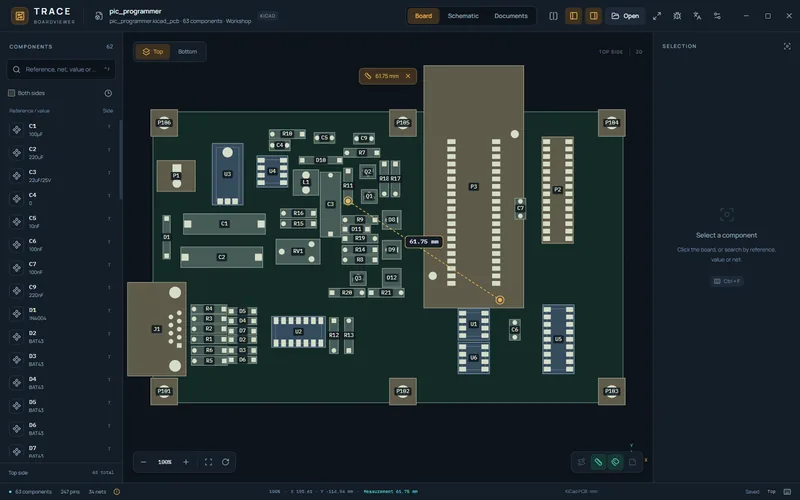
Task: Click the split view layout icon
Action: click(553, 16)
